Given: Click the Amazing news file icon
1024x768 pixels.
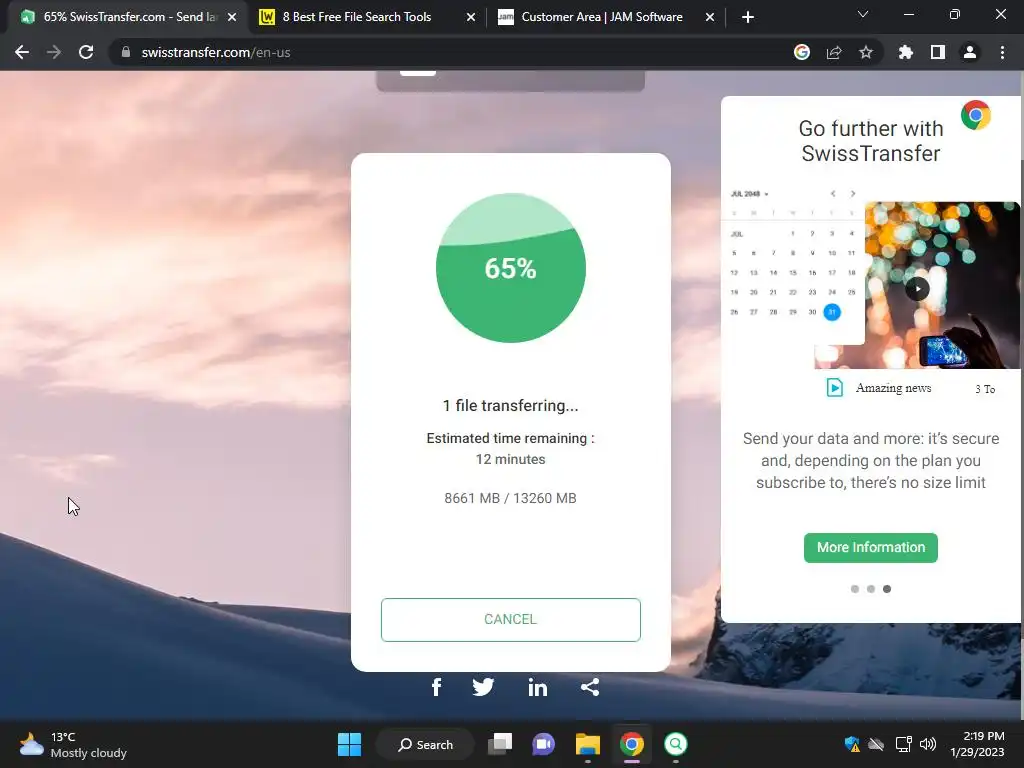Looking at the screenshot, I should (835, 387).
